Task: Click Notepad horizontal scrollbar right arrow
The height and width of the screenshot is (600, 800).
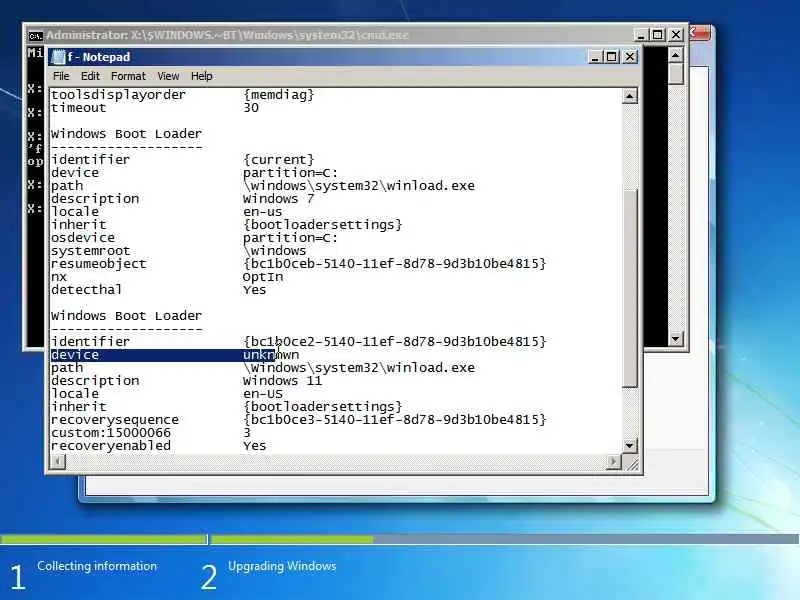Action: coord(613,462)
